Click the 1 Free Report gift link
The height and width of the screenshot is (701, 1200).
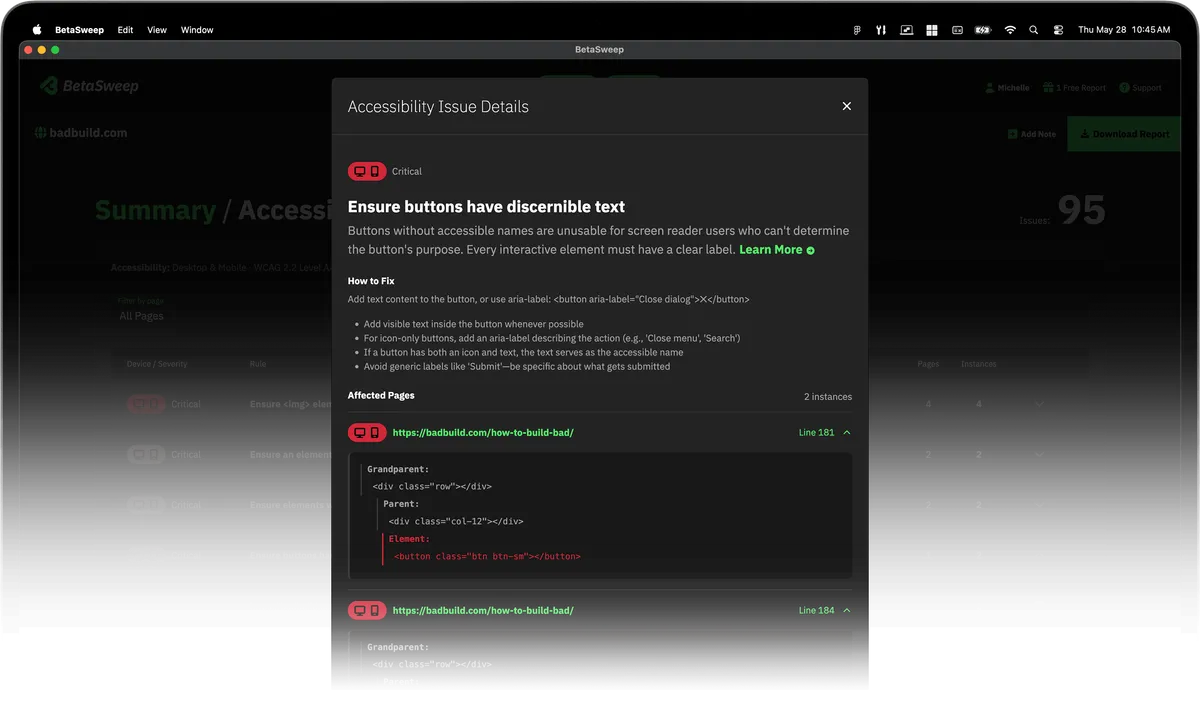[x=1074, y=88]
